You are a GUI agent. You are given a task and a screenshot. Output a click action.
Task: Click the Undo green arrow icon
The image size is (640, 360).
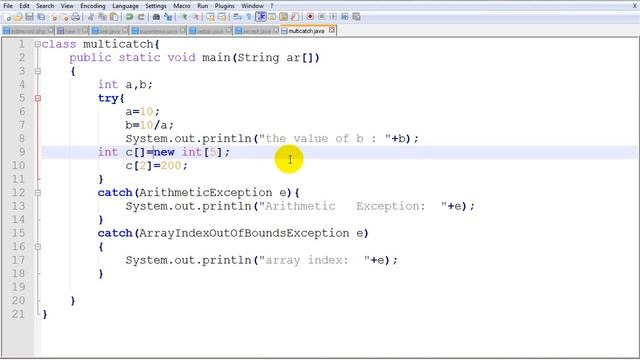click(x=129, y=17)
